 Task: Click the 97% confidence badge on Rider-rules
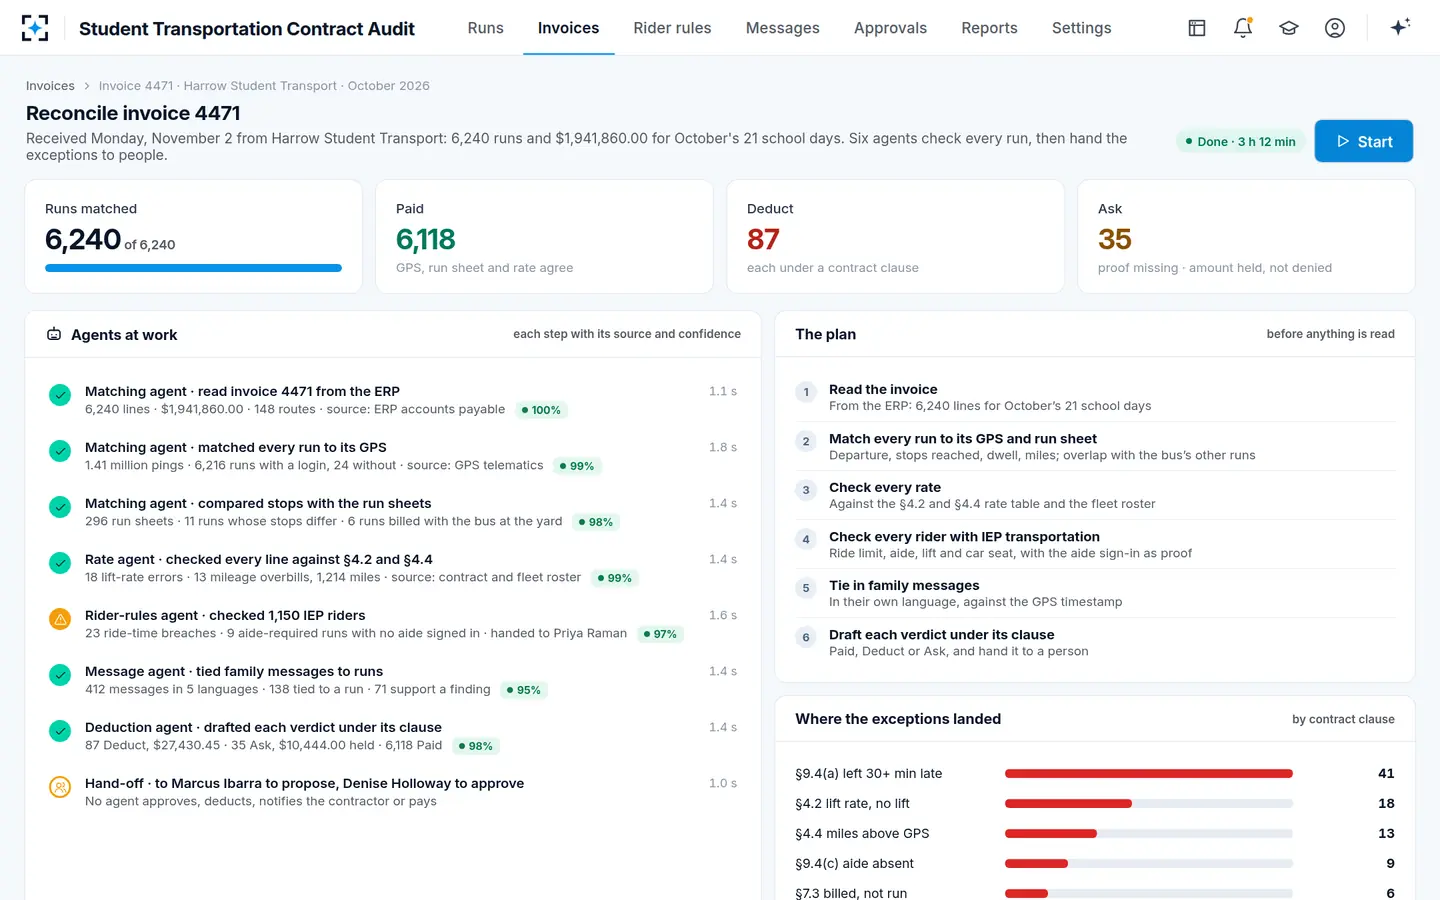pos(660,634)
